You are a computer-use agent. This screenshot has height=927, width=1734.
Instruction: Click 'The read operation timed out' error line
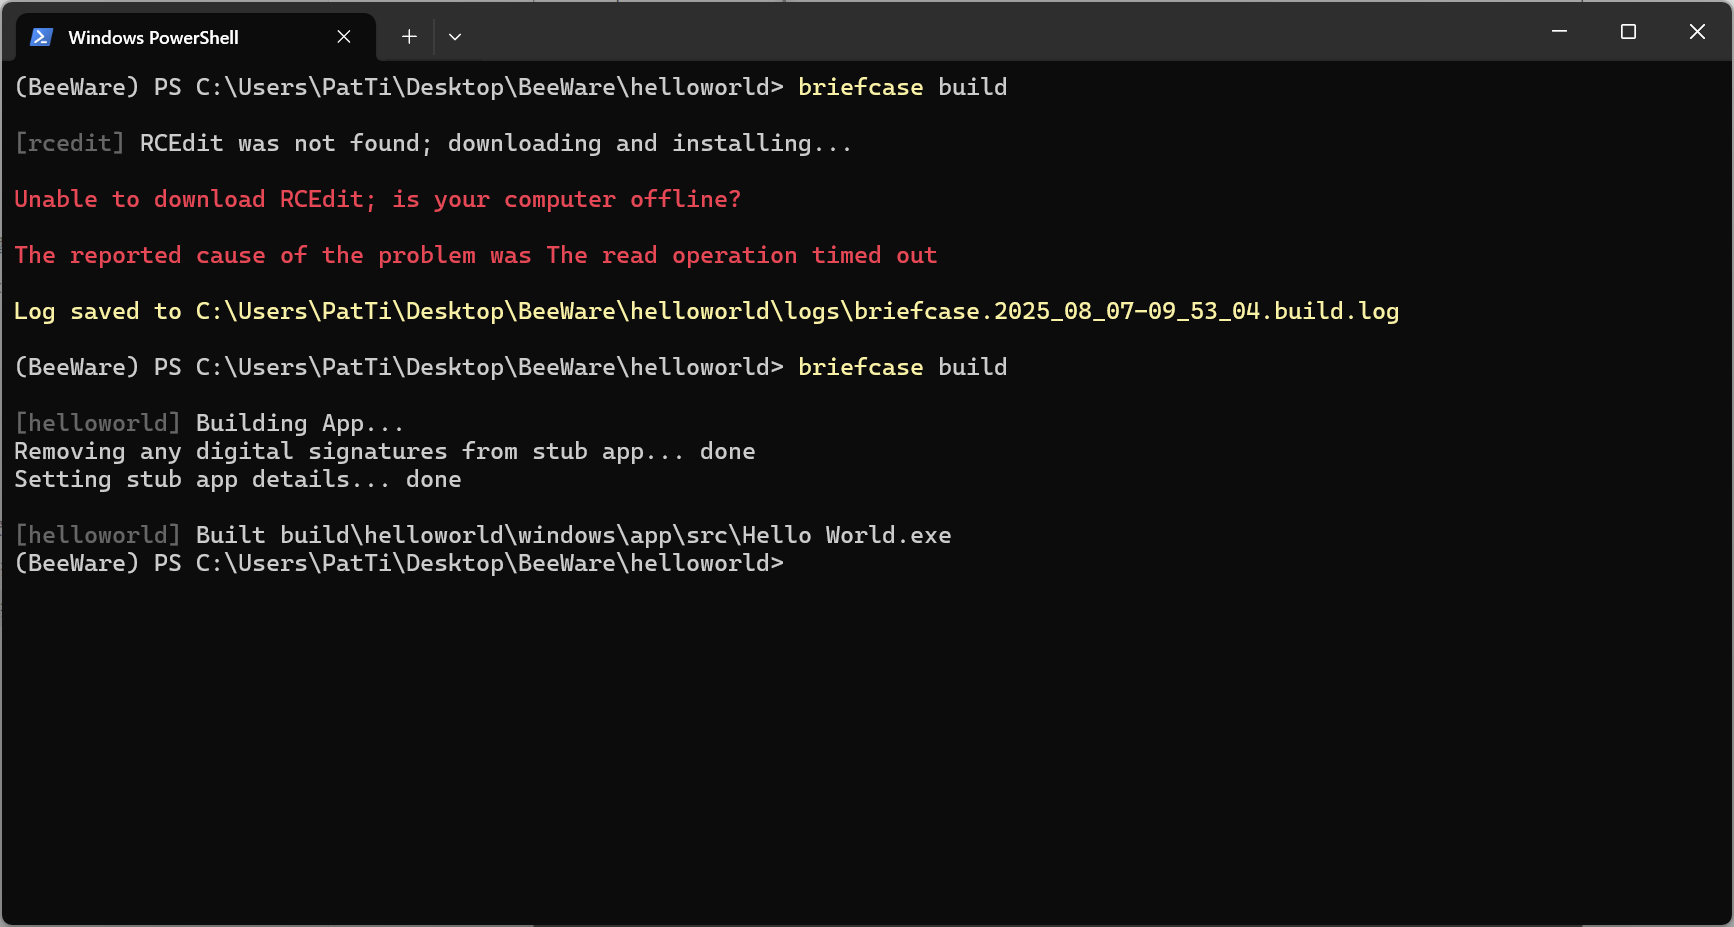[x=476, y=255]
